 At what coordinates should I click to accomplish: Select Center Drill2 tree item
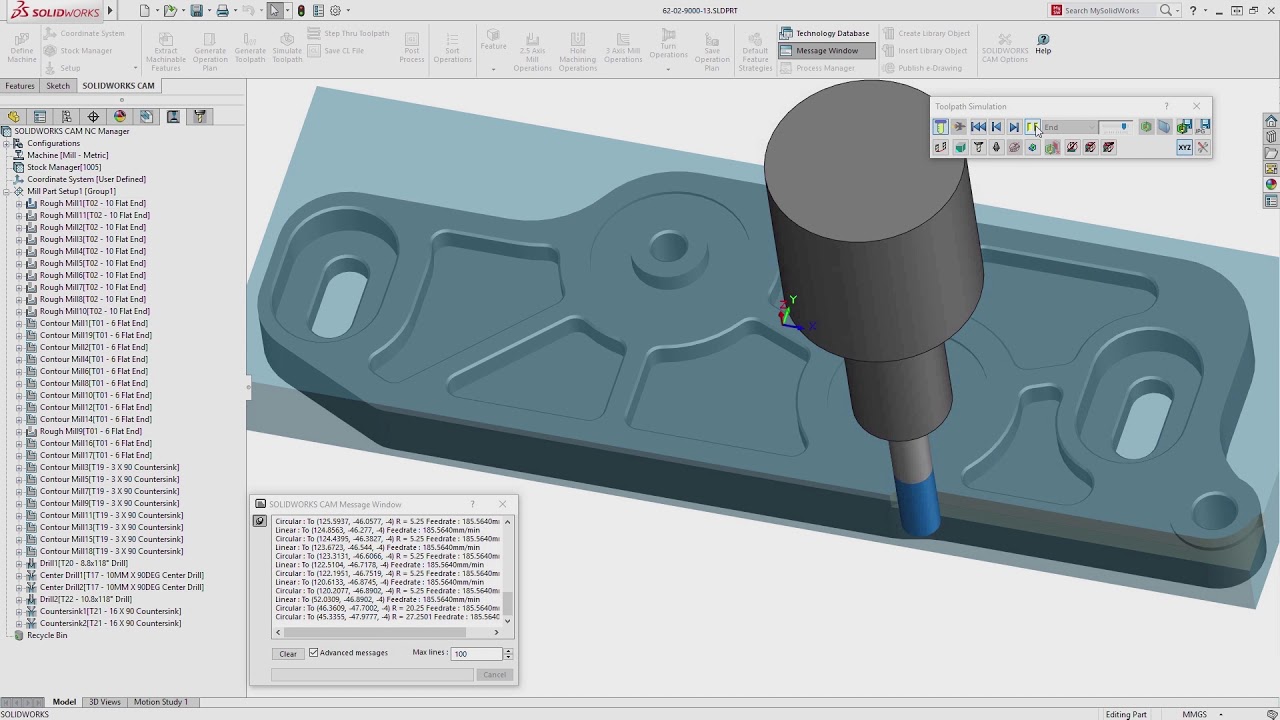pyautogui.click(x=120, y=587)
